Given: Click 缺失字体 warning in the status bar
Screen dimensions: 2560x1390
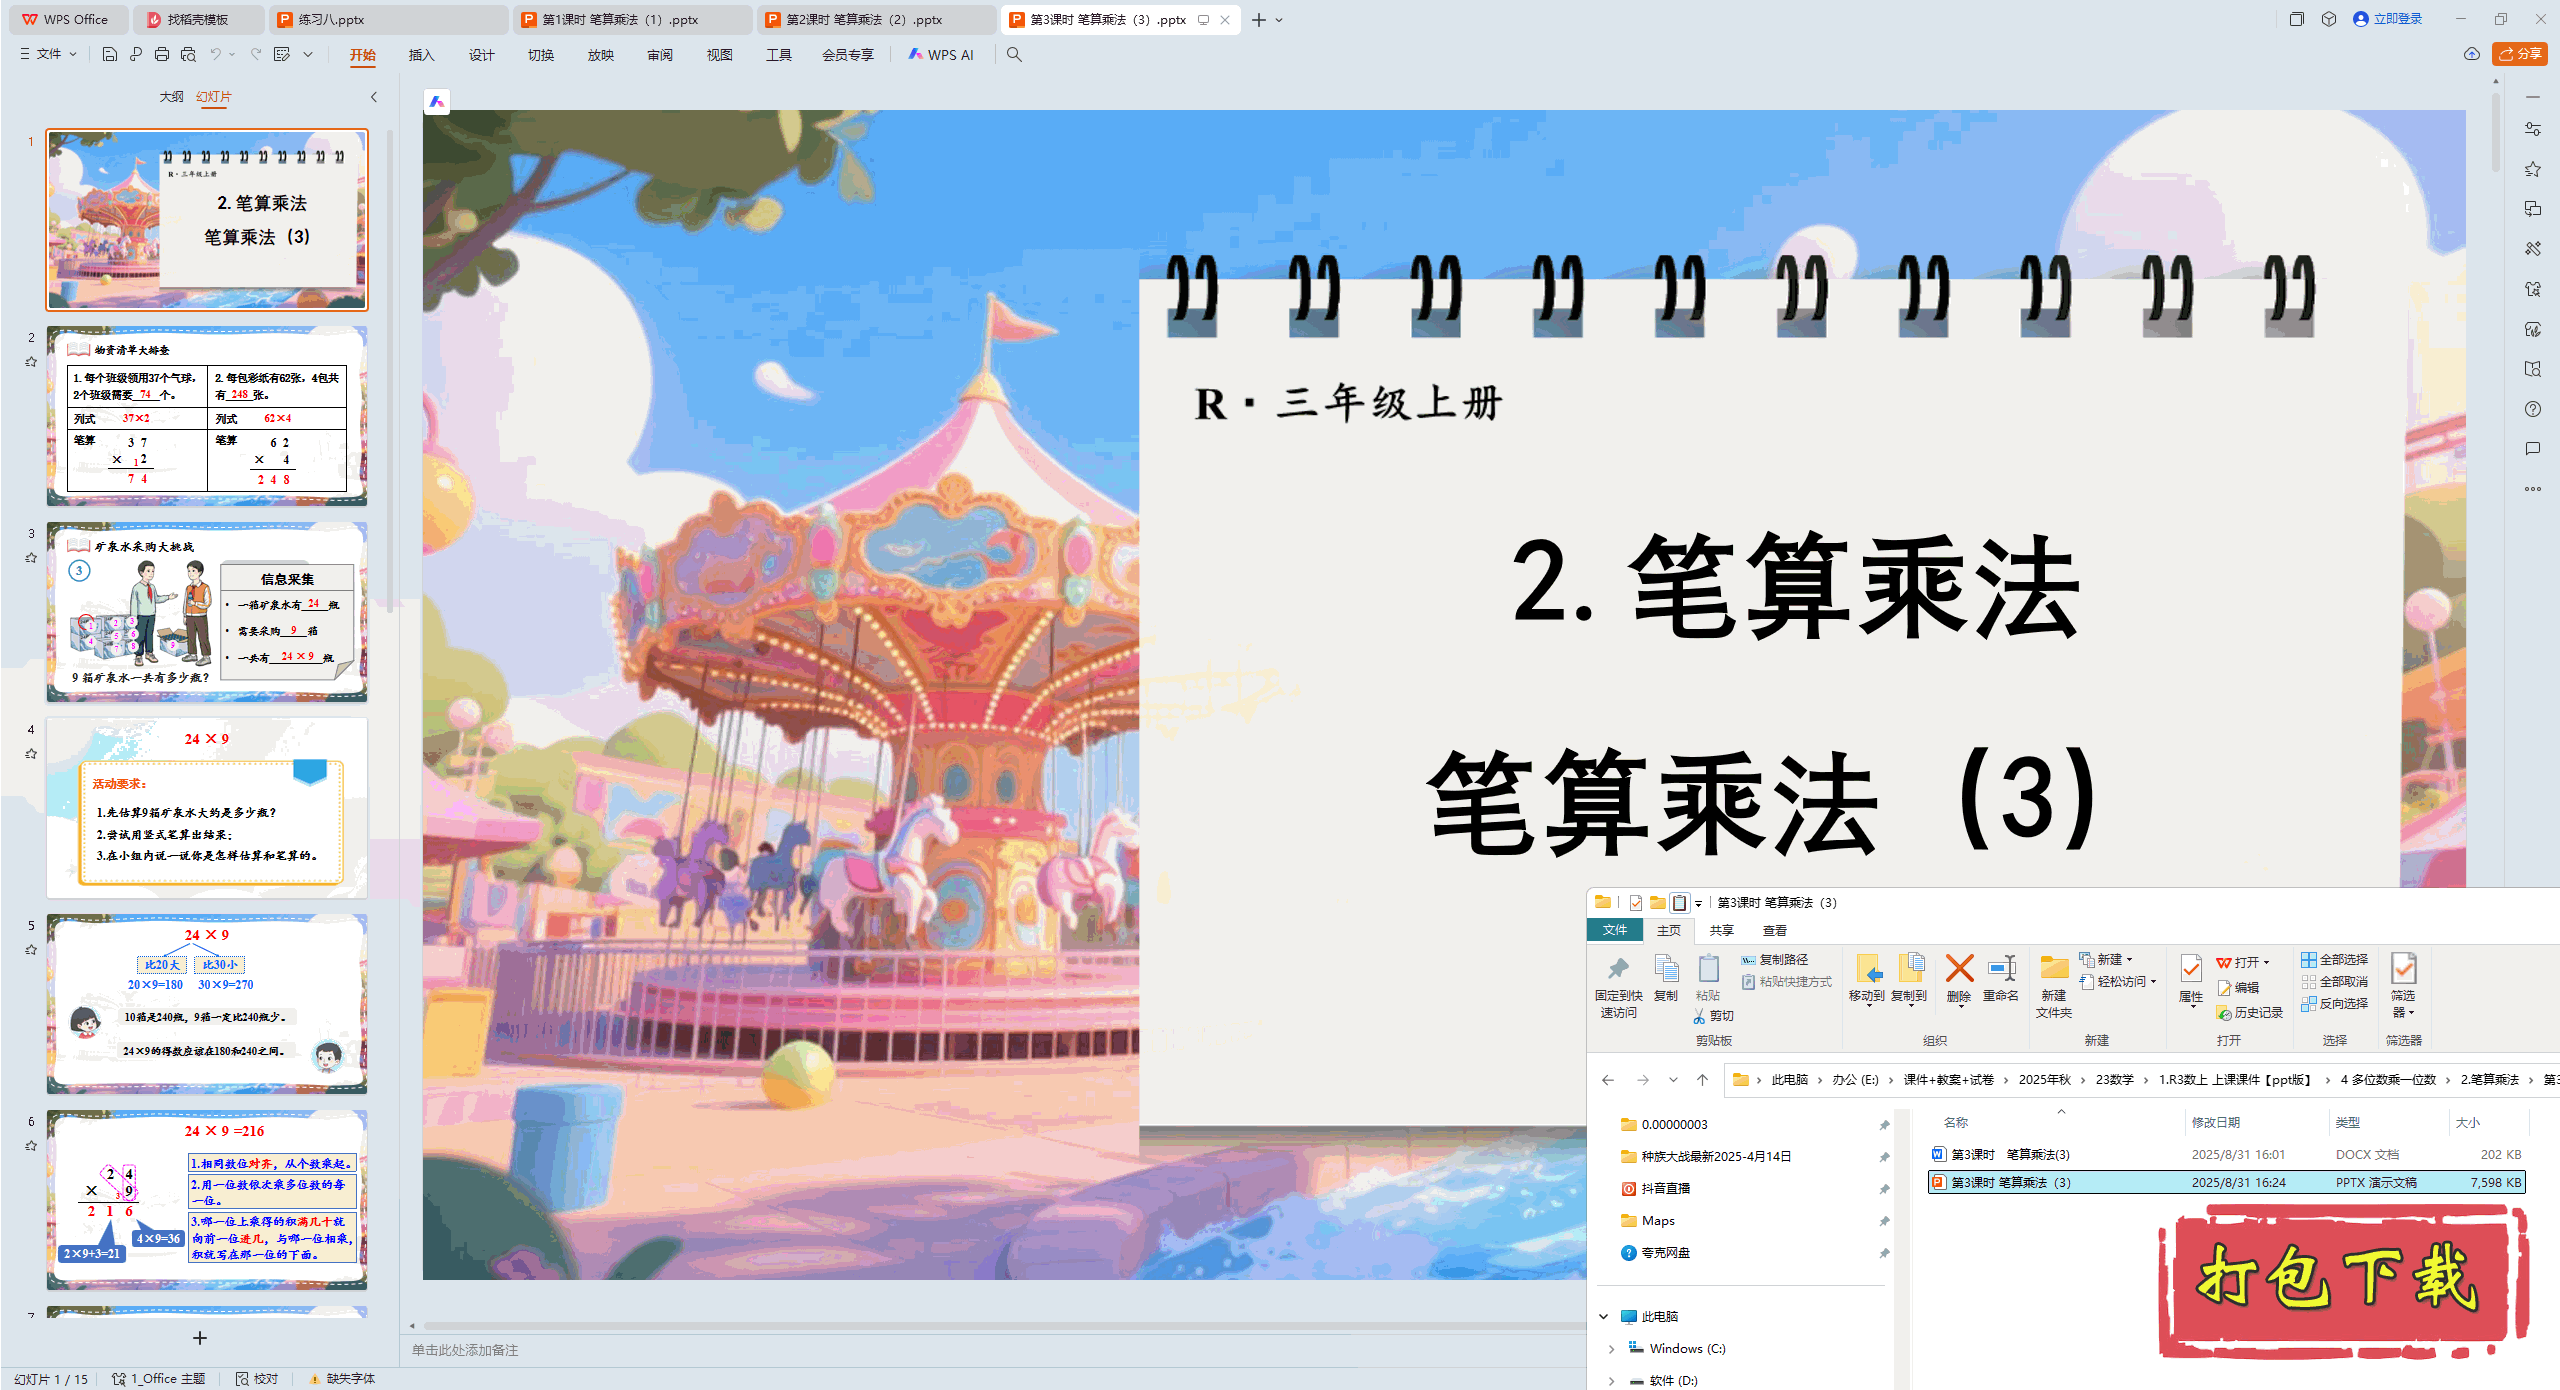Looking at the screenshot, I should 347,1378.
